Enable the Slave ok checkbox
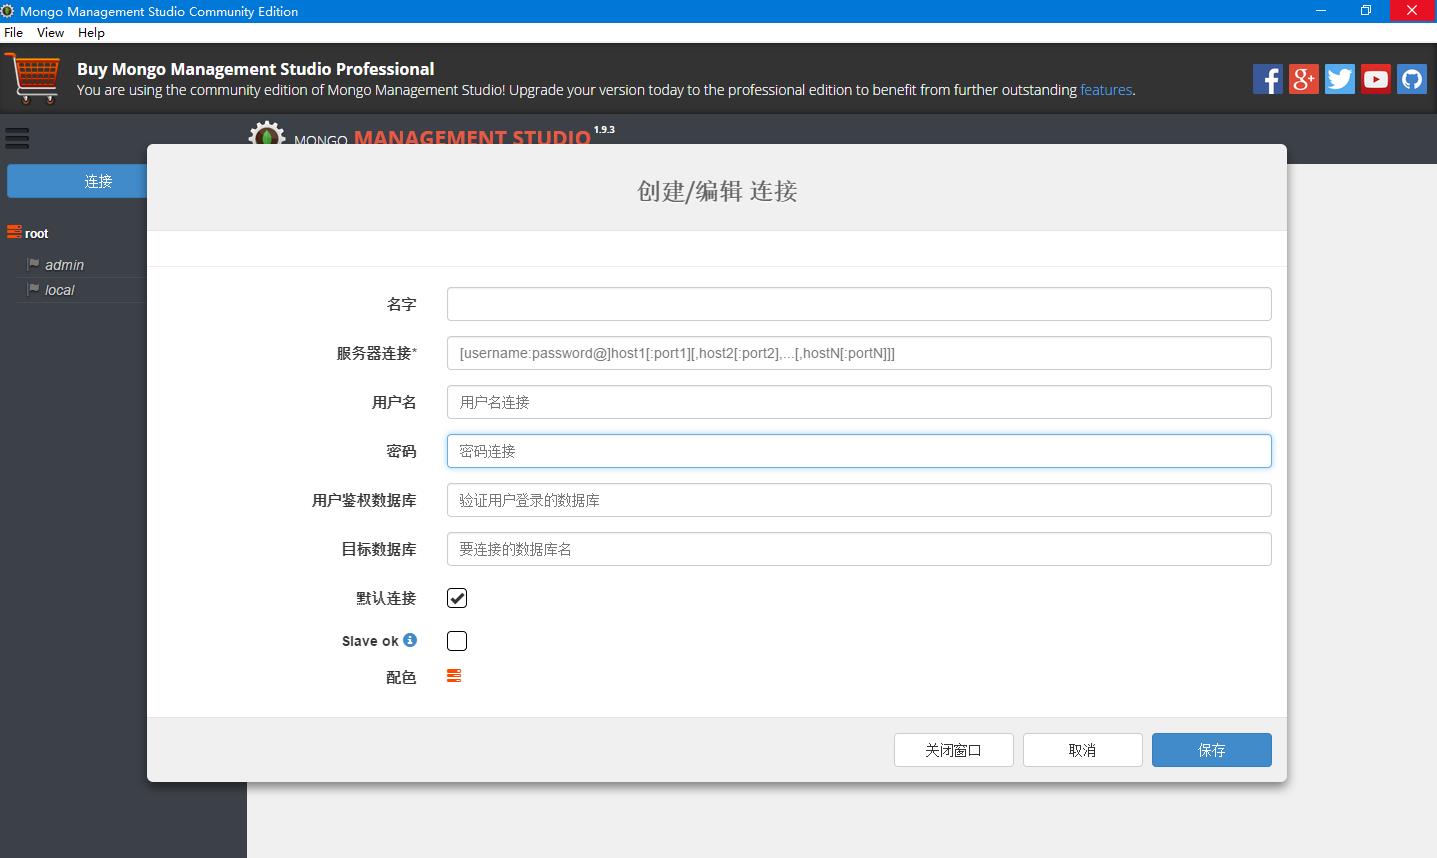The image size is (1437, 858). (457, 641)
